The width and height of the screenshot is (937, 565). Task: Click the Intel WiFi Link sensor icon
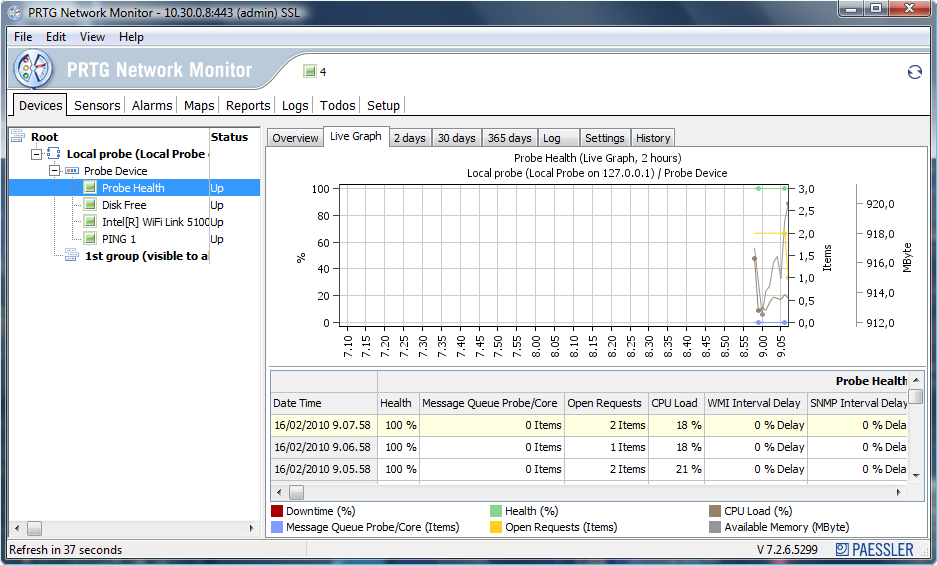[x=90, y=222]
